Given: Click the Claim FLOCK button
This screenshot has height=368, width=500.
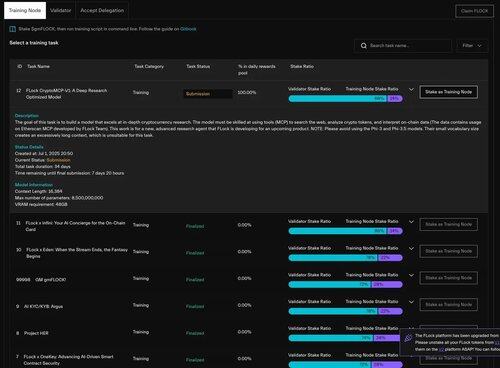Looking at the screenshot, I should 474,11.
